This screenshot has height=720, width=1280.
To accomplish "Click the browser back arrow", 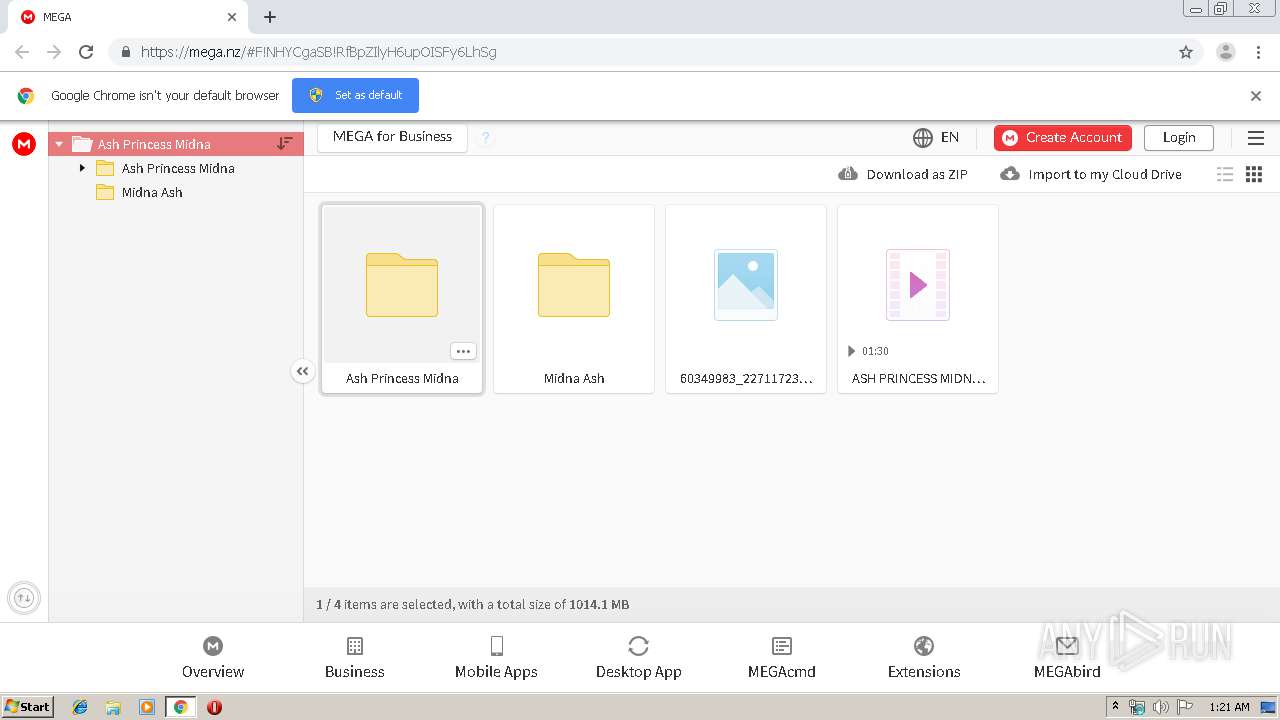I will 22,52.
